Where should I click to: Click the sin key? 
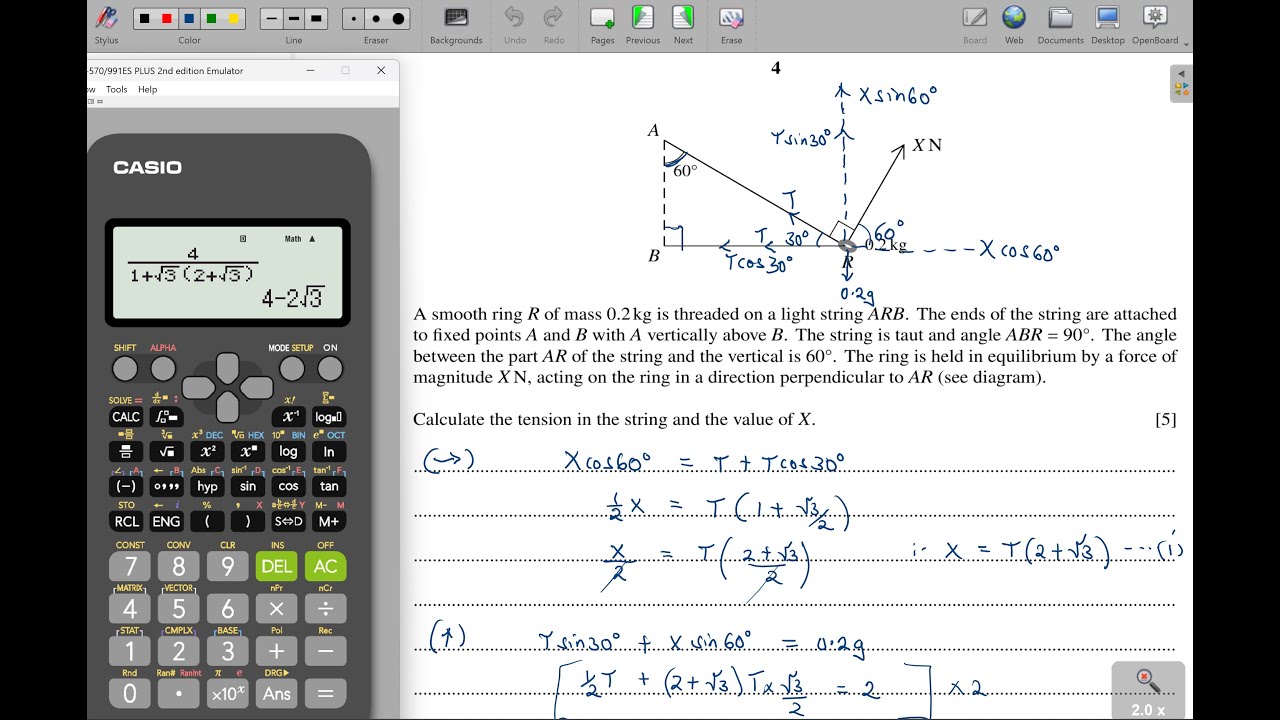tap(248, 486)
